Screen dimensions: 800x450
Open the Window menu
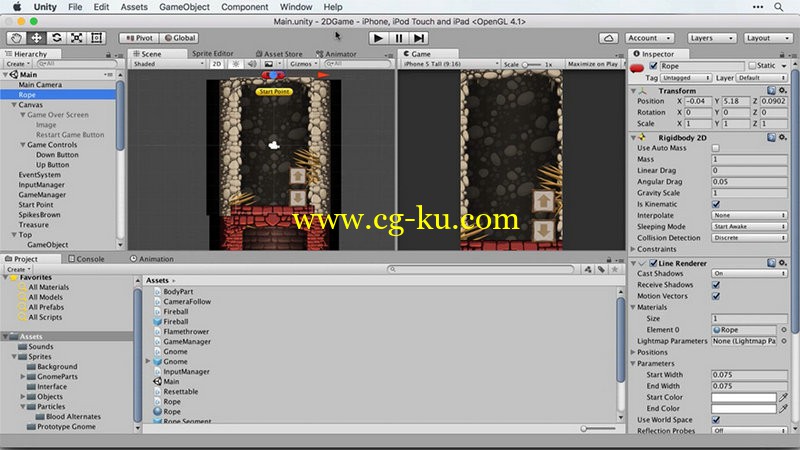tap(296, 7)
